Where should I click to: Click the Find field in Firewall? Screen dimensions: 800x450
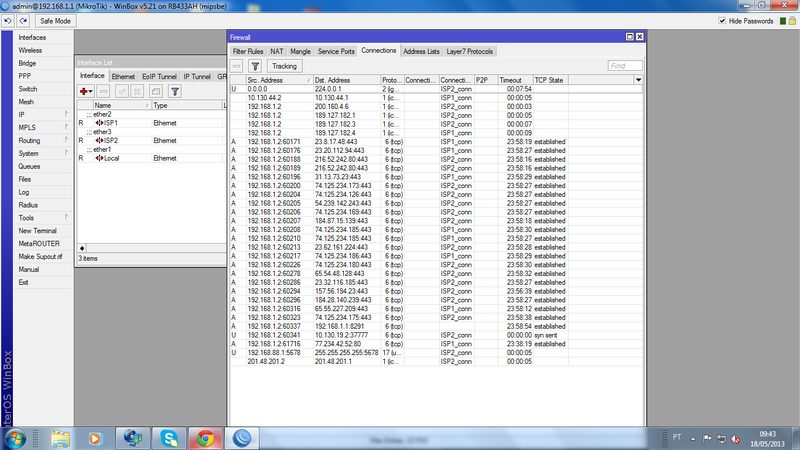(x=625, y=66)
